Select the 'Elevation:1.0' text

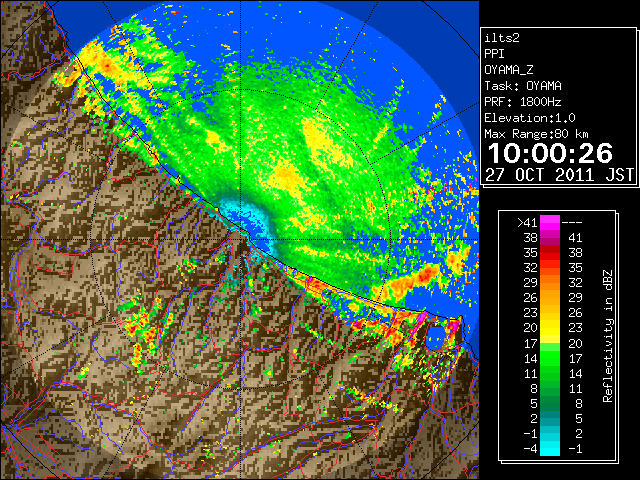point(530,118)
